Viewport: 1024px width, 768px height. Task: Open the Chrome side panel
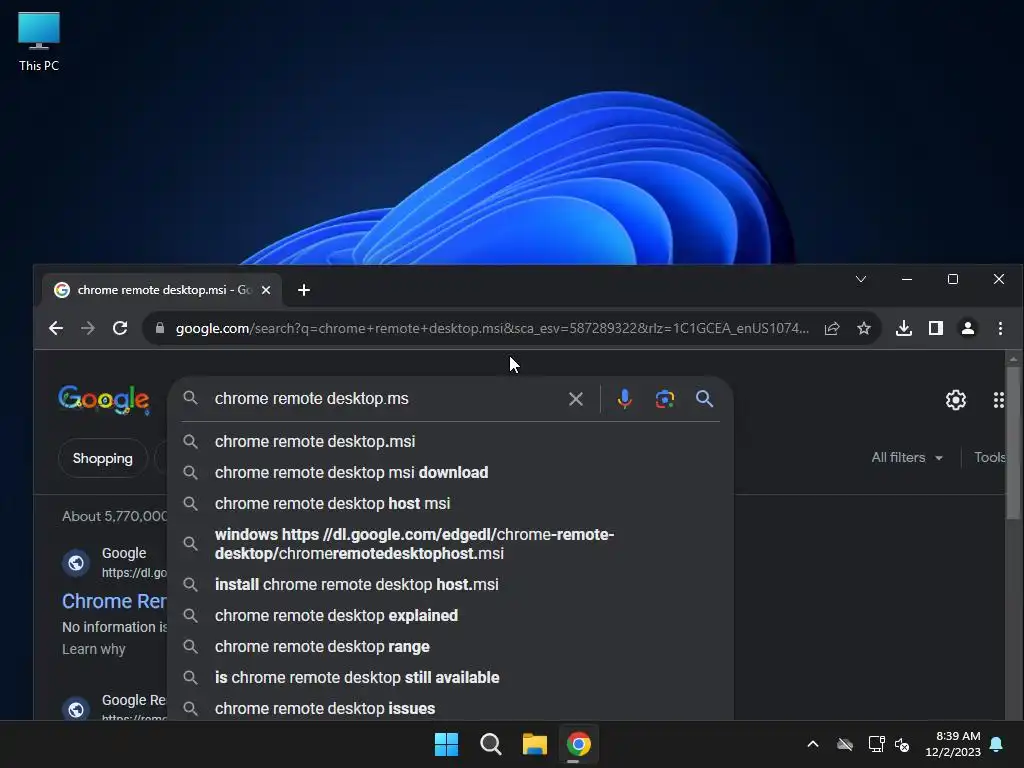[x=935, y=328]
